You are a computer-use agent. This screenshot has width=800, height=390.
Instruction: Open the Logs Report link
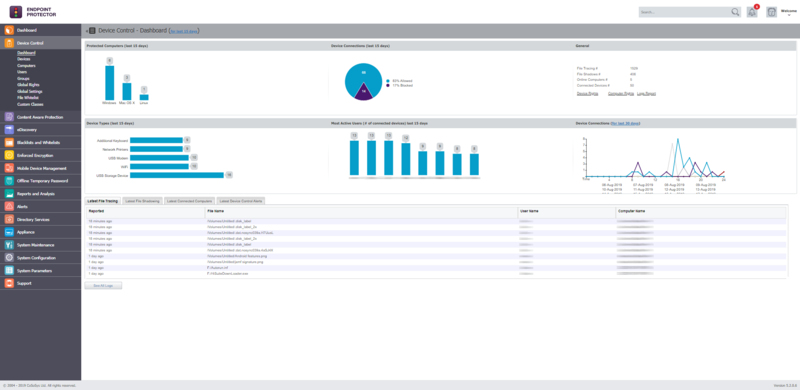(x=646, y=94)
